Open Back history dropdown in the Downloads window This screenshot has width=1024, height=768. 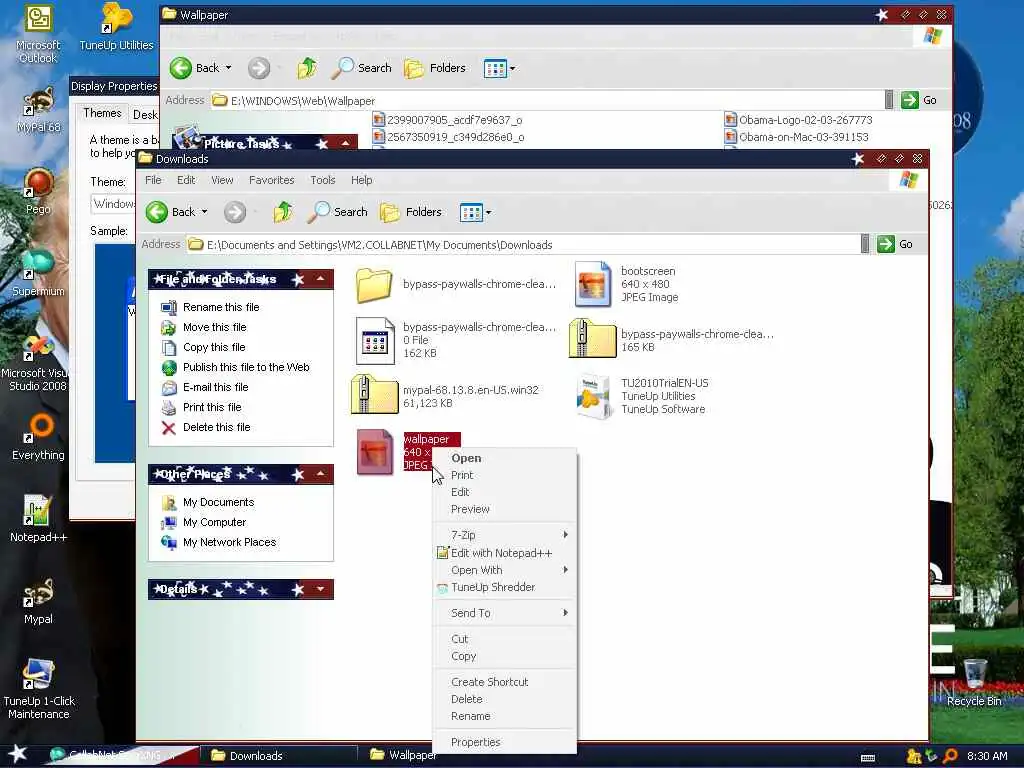point(204,212)
